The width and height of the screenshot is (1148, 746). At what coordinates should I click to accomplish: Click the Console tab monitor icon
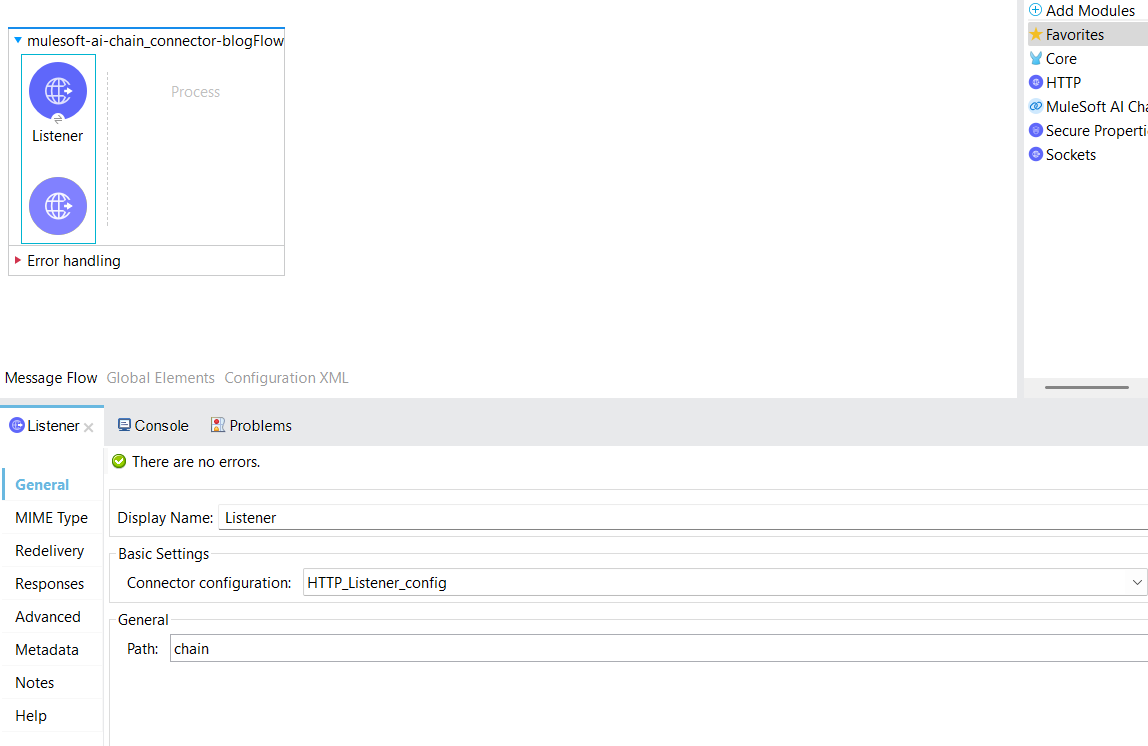pos(124,425)
